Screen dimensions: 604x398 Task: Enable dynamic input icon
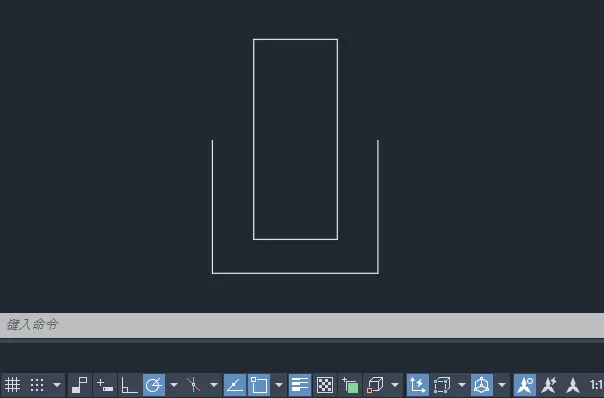(104, 385)
